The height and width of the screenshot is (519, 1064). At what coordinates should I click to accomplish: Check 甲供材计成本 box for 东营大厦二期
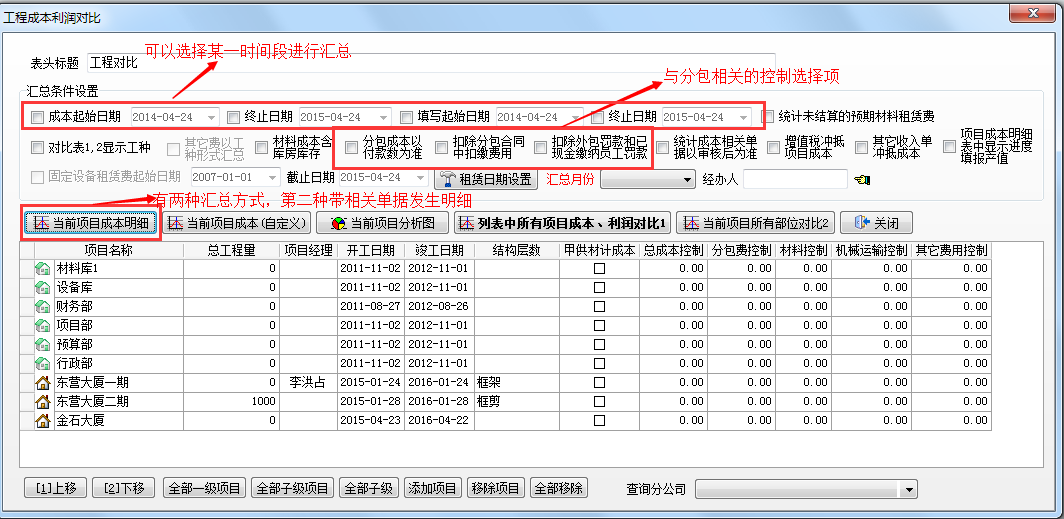click(x=599, y=401)
